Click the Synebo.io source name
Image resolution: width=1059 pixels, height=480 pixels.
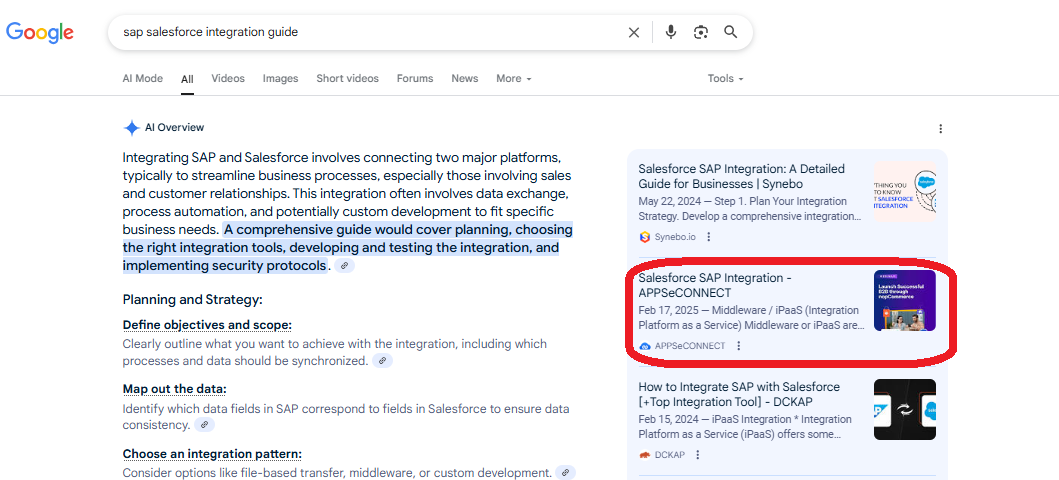677,237
